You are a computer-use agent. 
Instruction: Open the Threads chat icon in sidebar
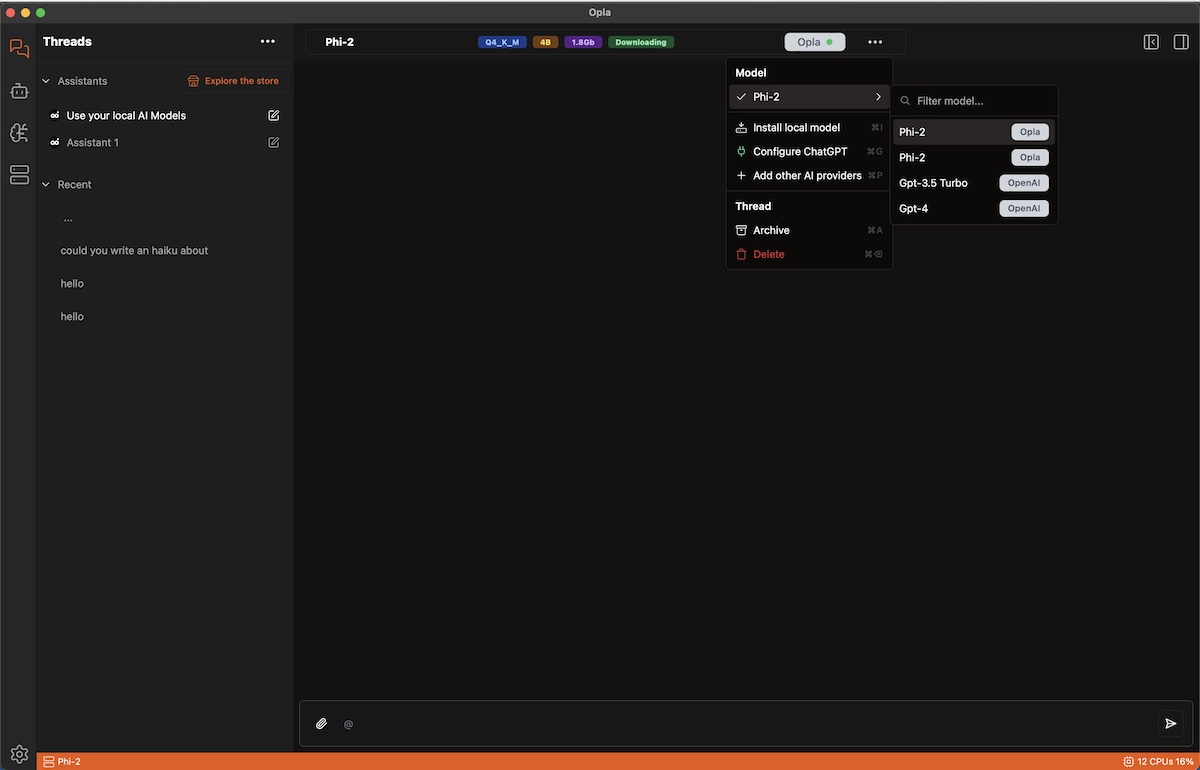18,48
